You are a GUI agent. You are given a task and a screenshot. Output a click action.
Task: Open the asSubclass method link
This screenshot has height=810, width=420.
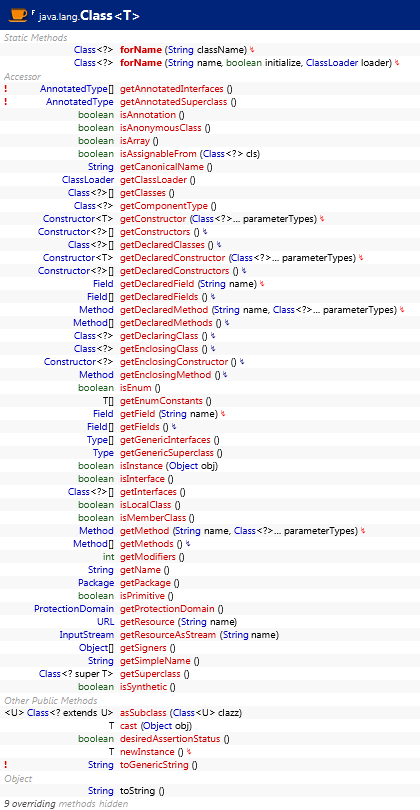(143, 713)
